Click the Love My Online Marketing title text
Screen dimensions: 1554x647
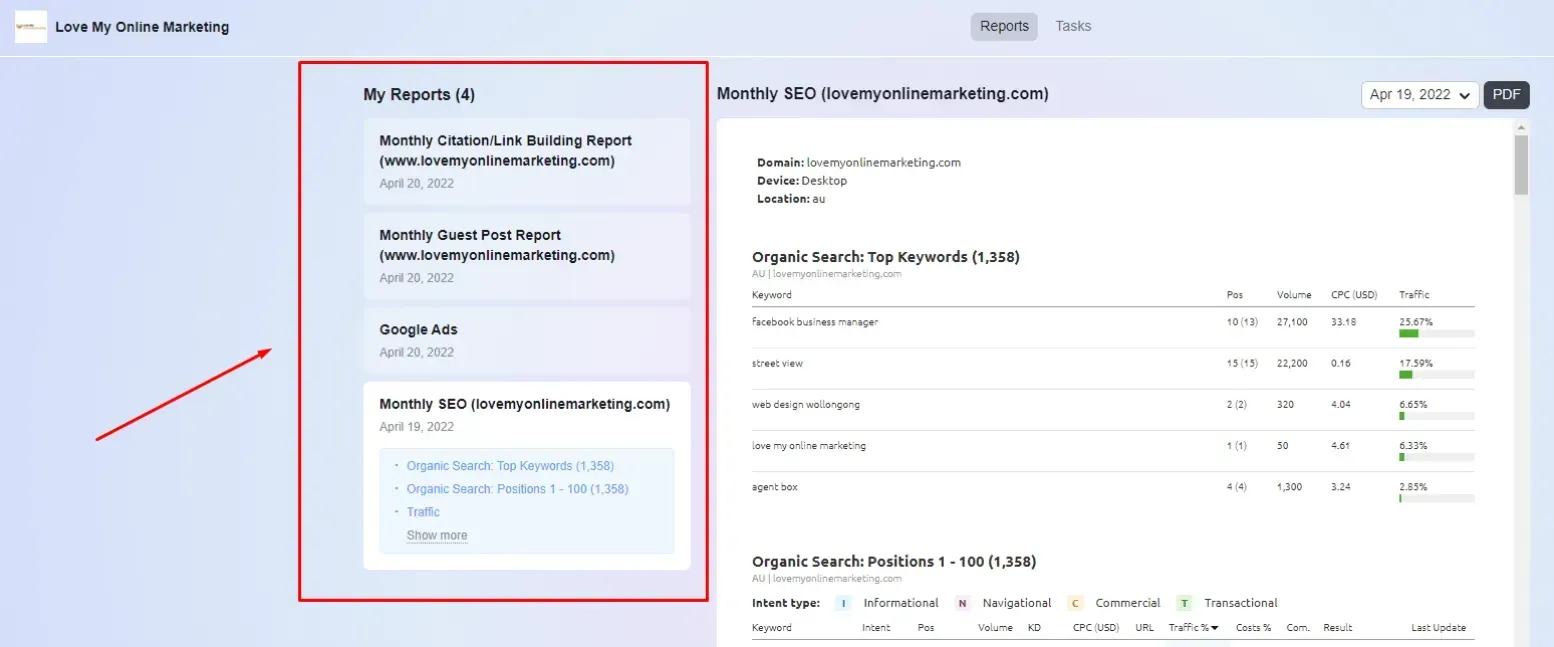142,27
